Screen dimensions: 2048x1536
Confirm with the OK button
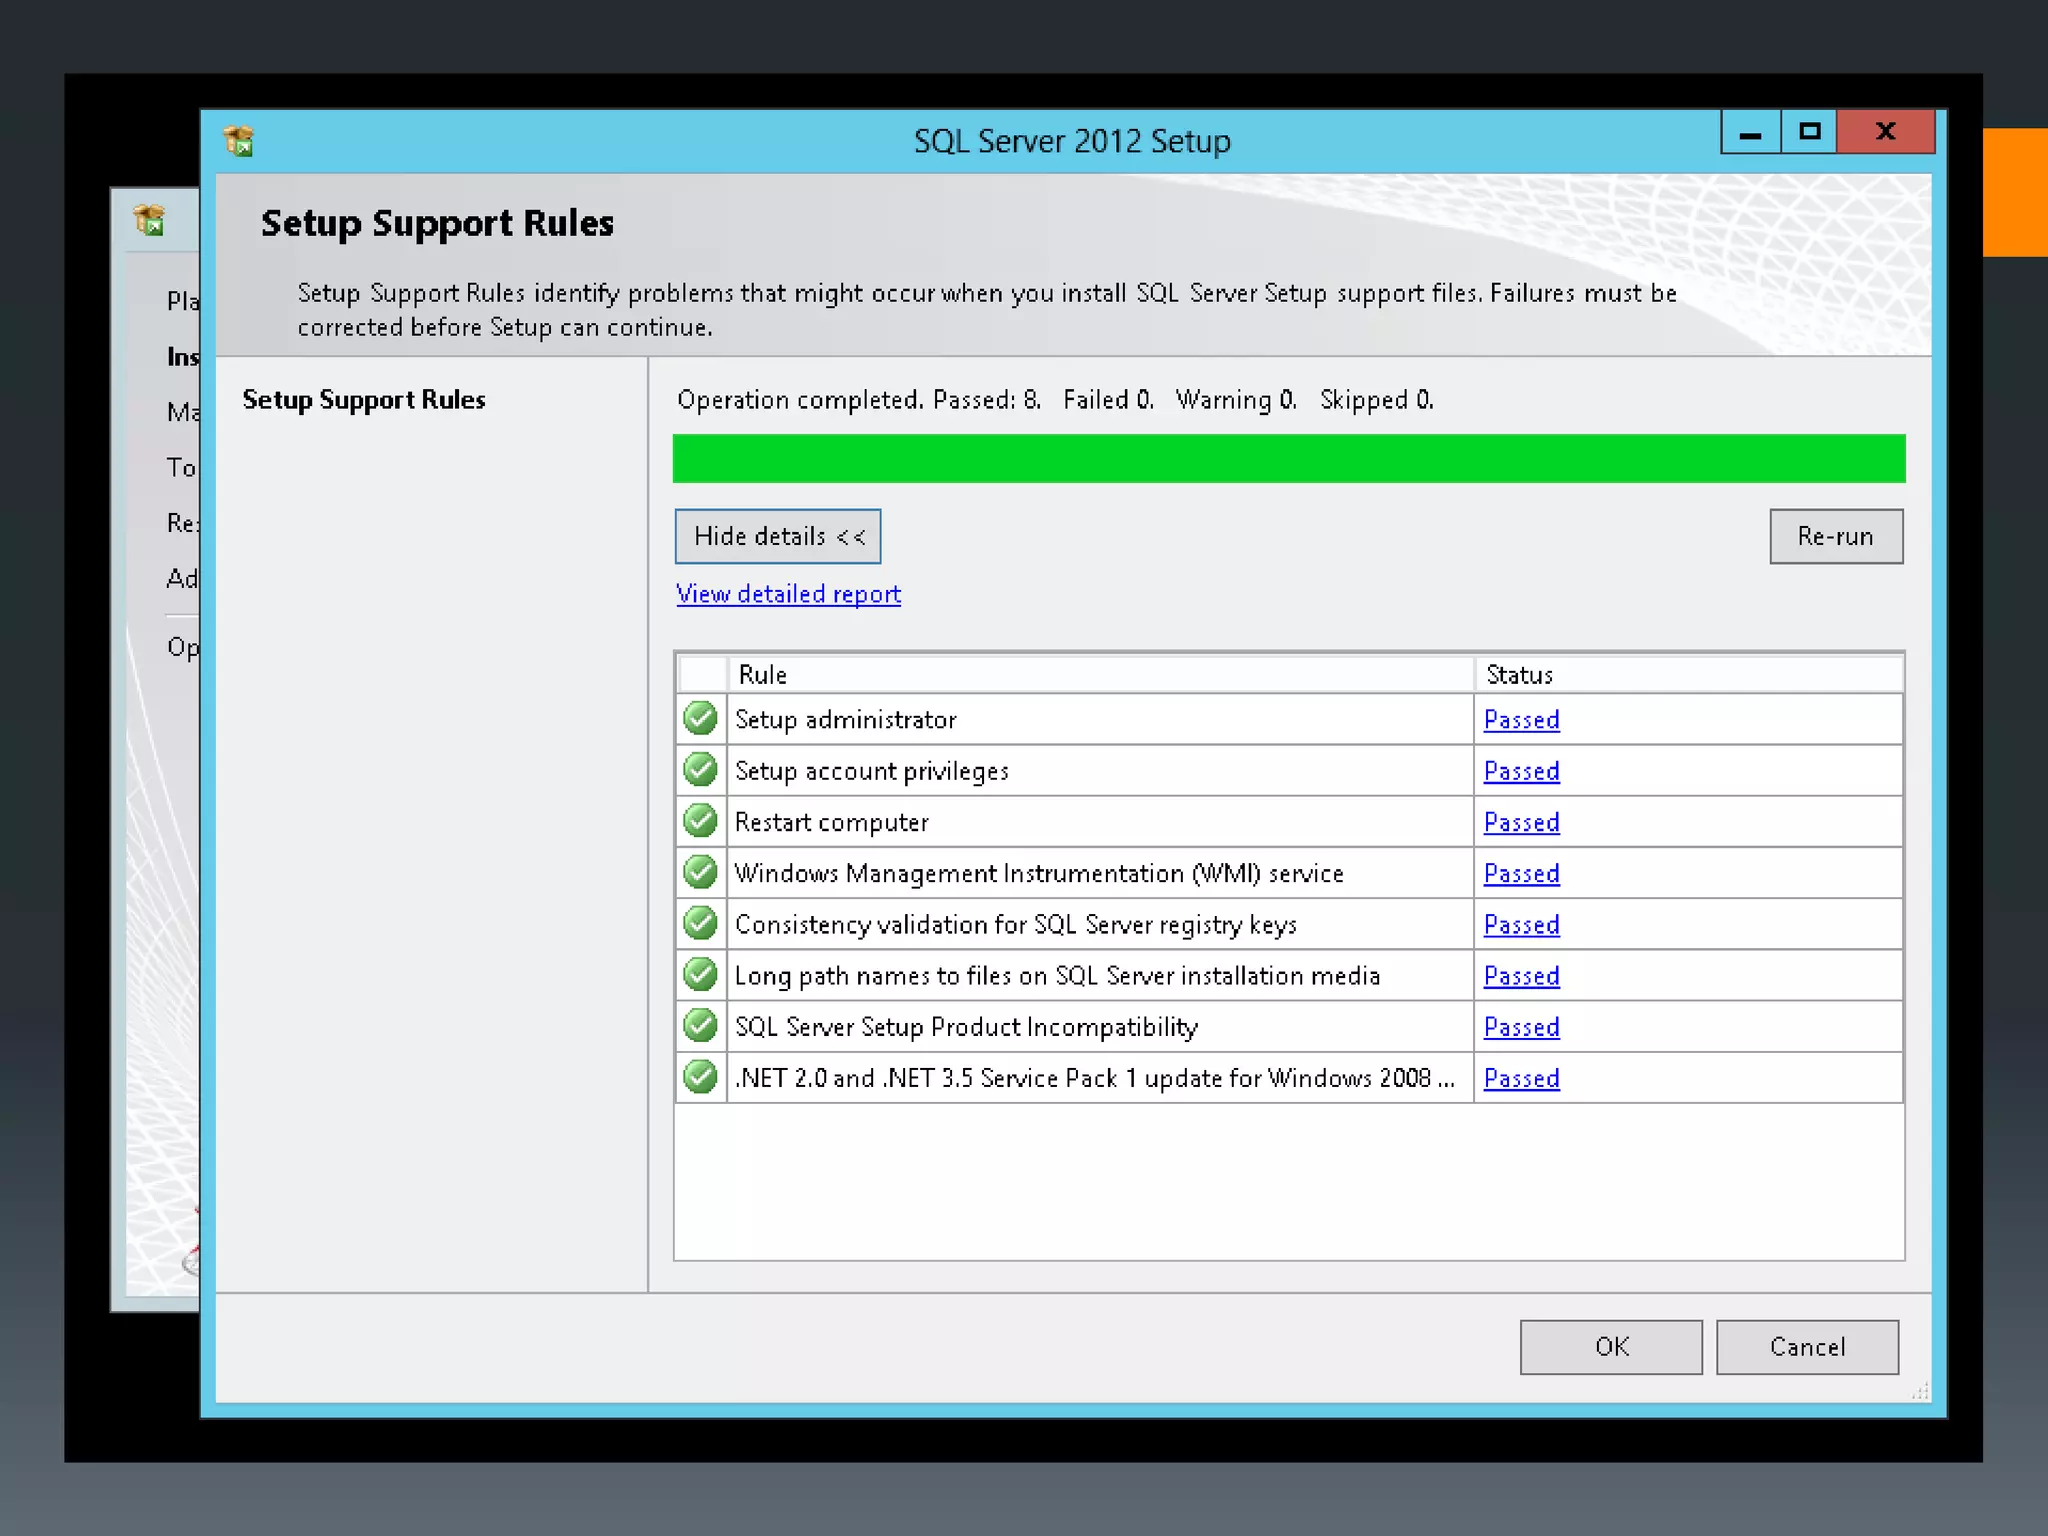pos(1610,1347)
